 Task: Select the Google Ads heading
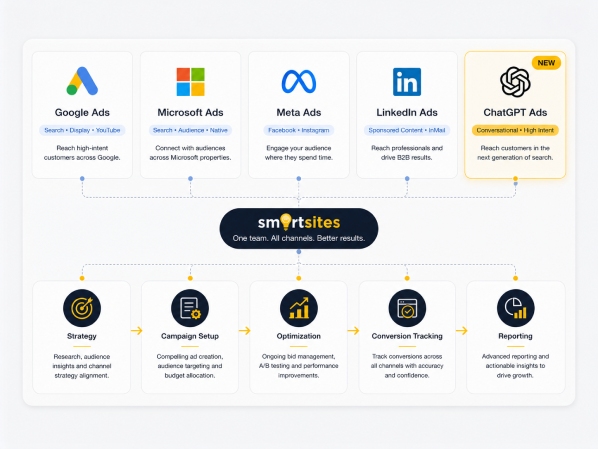82,113
